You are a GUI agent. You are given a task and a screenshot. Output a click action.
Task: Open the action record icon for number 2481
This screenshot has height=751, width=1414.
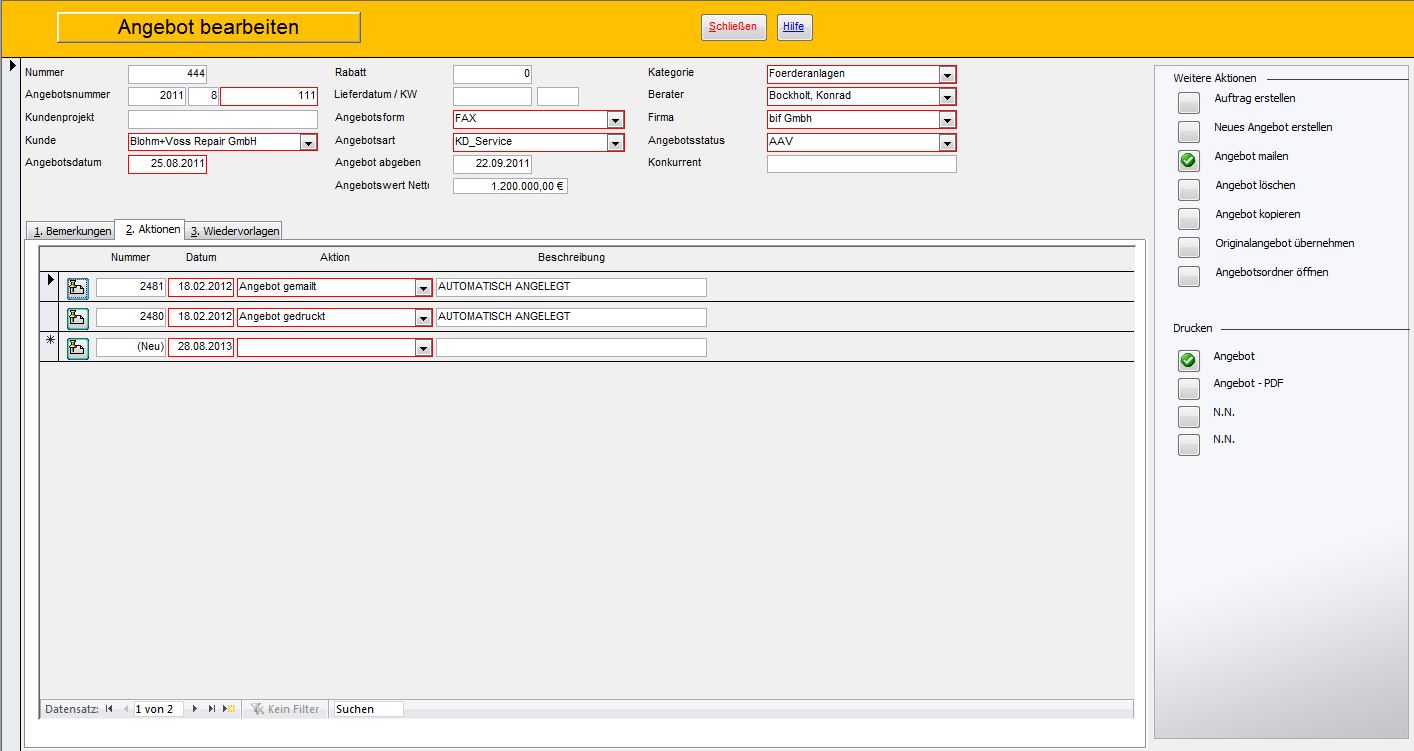(77, 288)
